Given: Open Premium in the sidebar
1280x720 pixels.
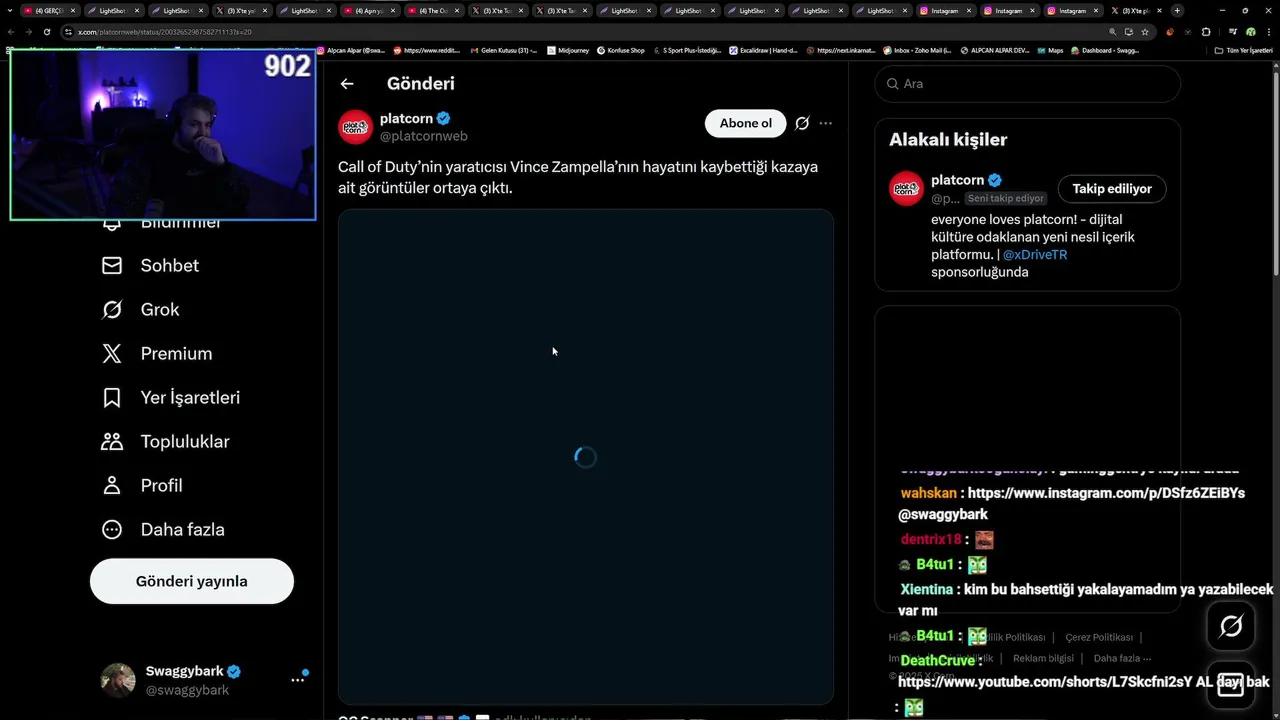Looking at the screenshot, I should (x=157, y=353).
